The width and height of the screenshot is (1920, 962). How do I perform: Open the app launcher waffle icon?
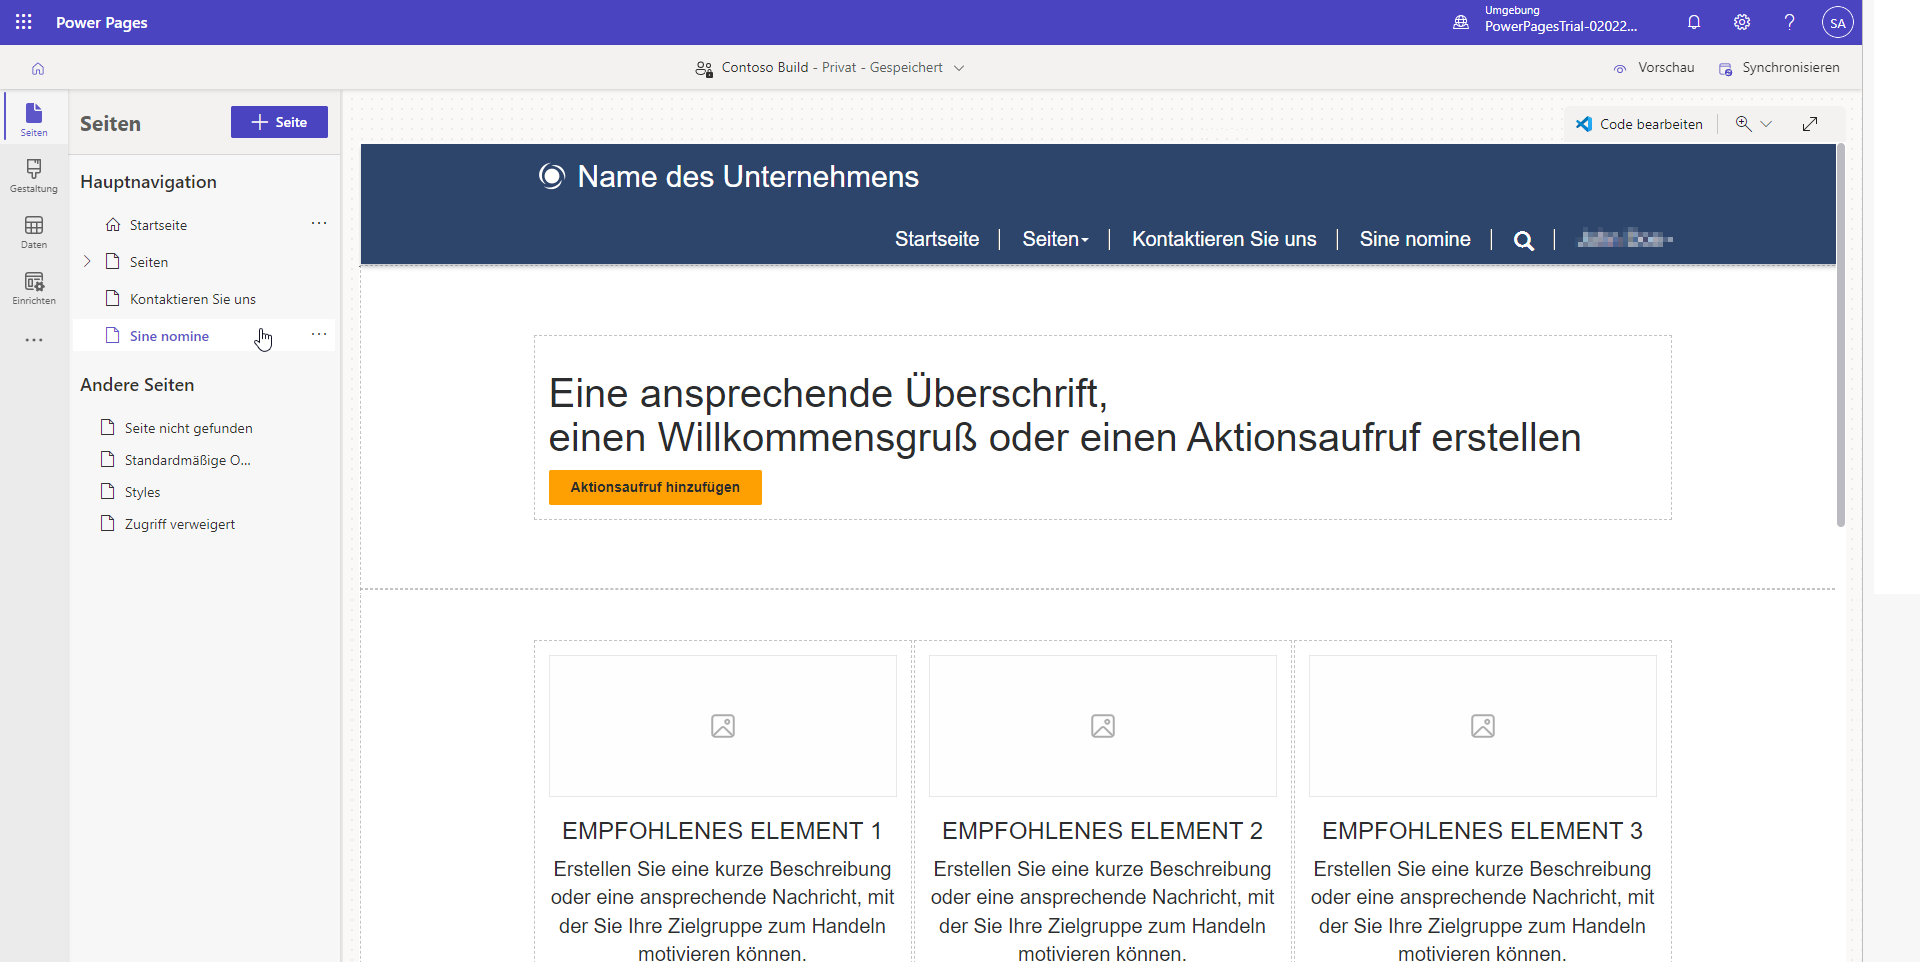[22, 22]
